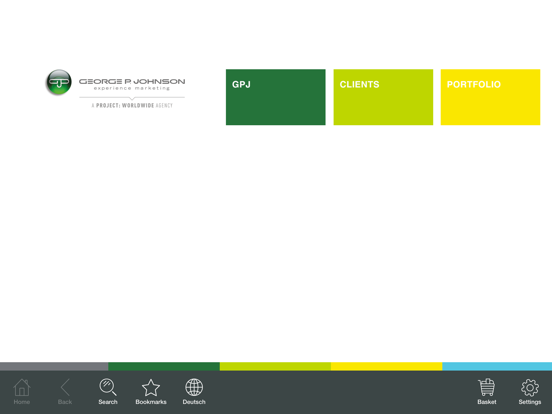Select the yellow color bar segment
552x414 pixels.
tap(387, 366)
